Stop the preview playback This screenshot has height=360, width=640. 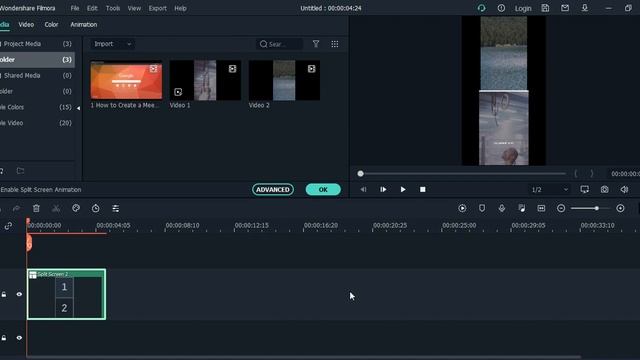click(423, 189)
